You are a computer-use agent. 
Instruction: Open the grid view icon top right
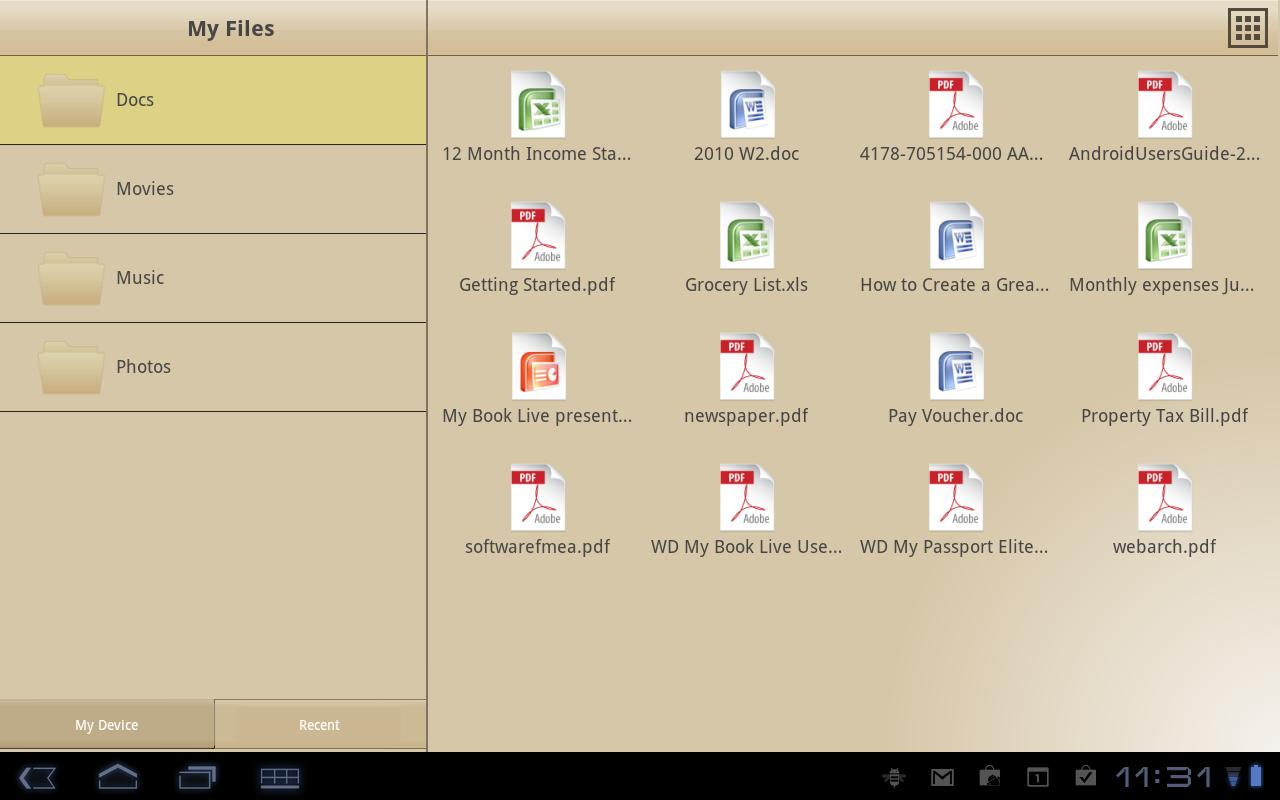[1247, 27]
